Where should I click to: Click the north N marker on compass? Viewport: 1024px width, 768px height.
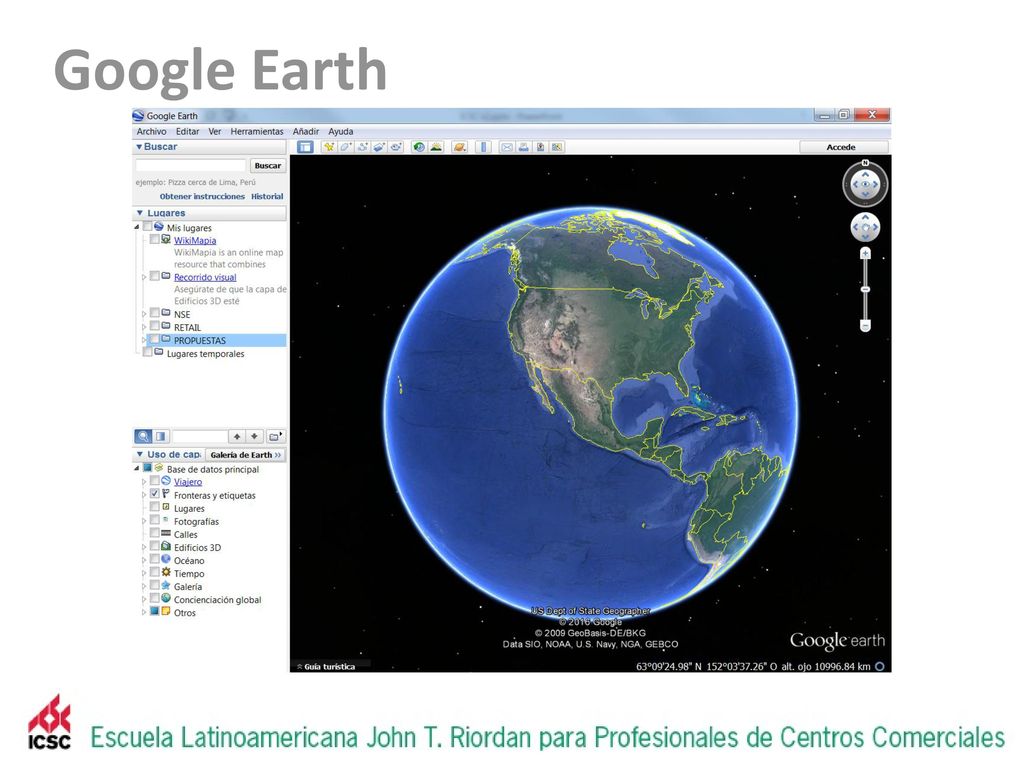(865, 163)
